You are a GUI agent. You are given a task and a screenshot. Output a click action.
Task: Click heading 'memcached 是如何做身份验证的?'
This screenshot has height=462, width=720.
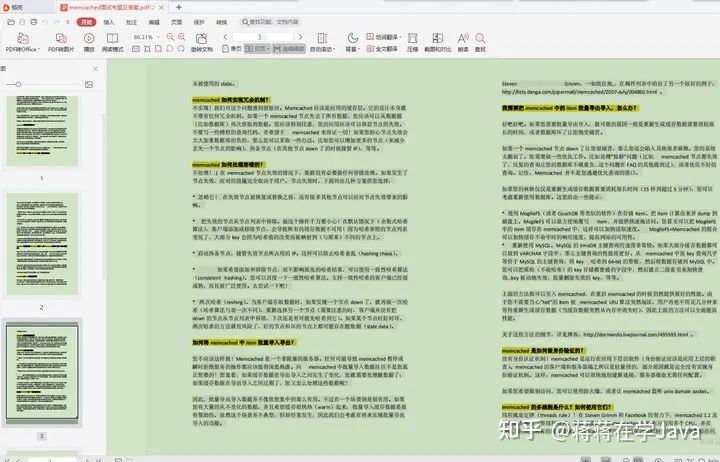542,350
